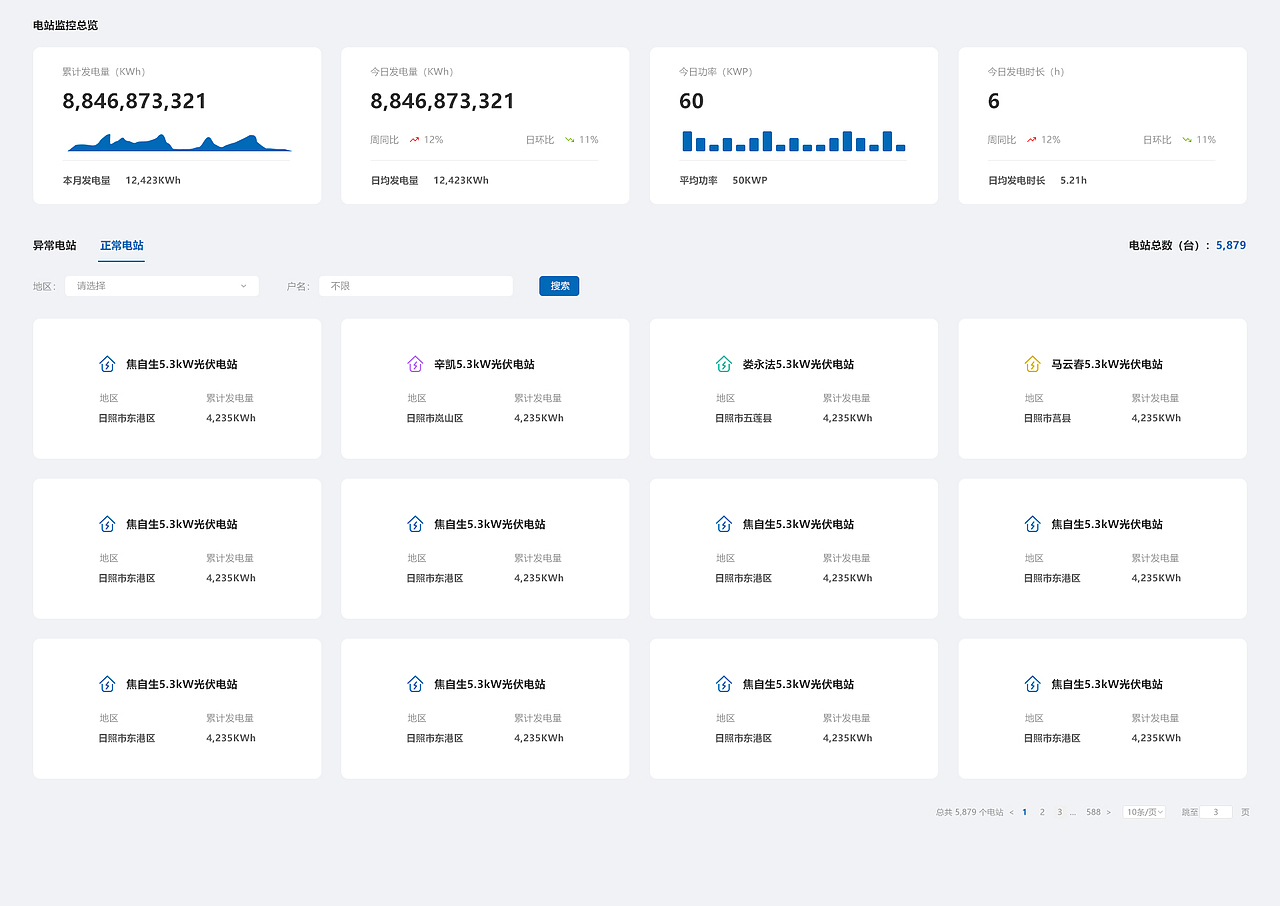Click the 日照市岚山区 region text
The width and height of the screenshot is (1280, 906).
coord(435,418)
